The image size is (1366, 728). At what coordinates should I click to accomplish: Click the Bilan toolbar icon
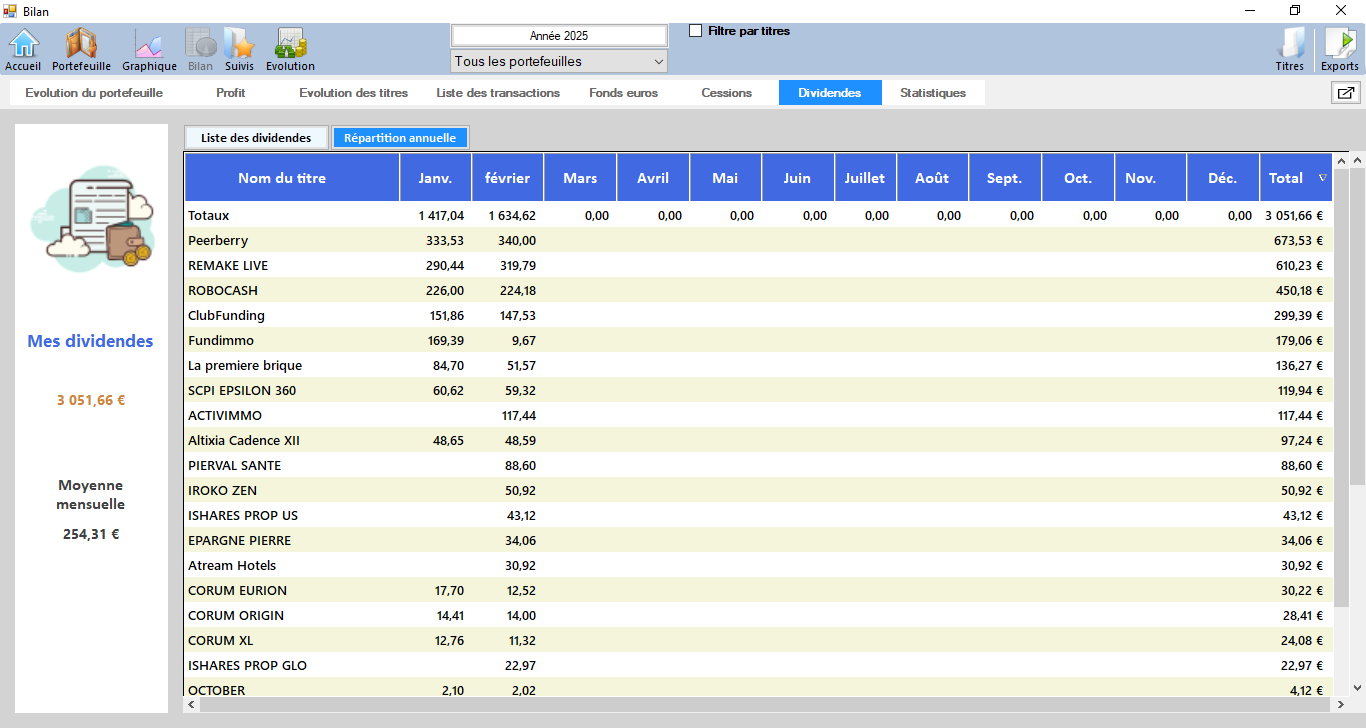coord(200,49)
